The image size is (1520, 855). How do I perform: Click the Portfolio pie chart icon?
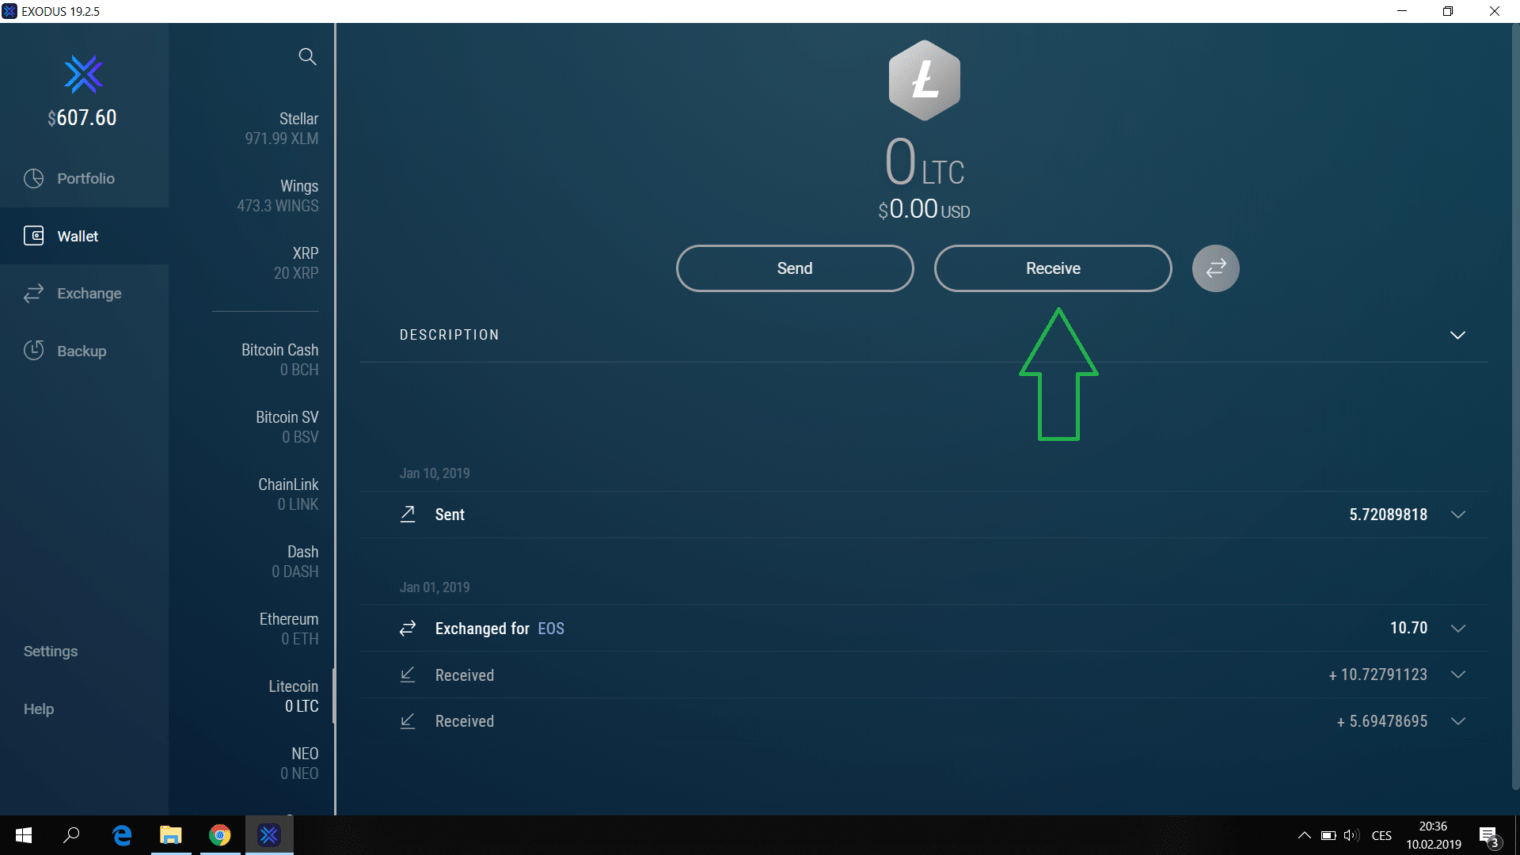pyautogui.click(x=34, y=178)
